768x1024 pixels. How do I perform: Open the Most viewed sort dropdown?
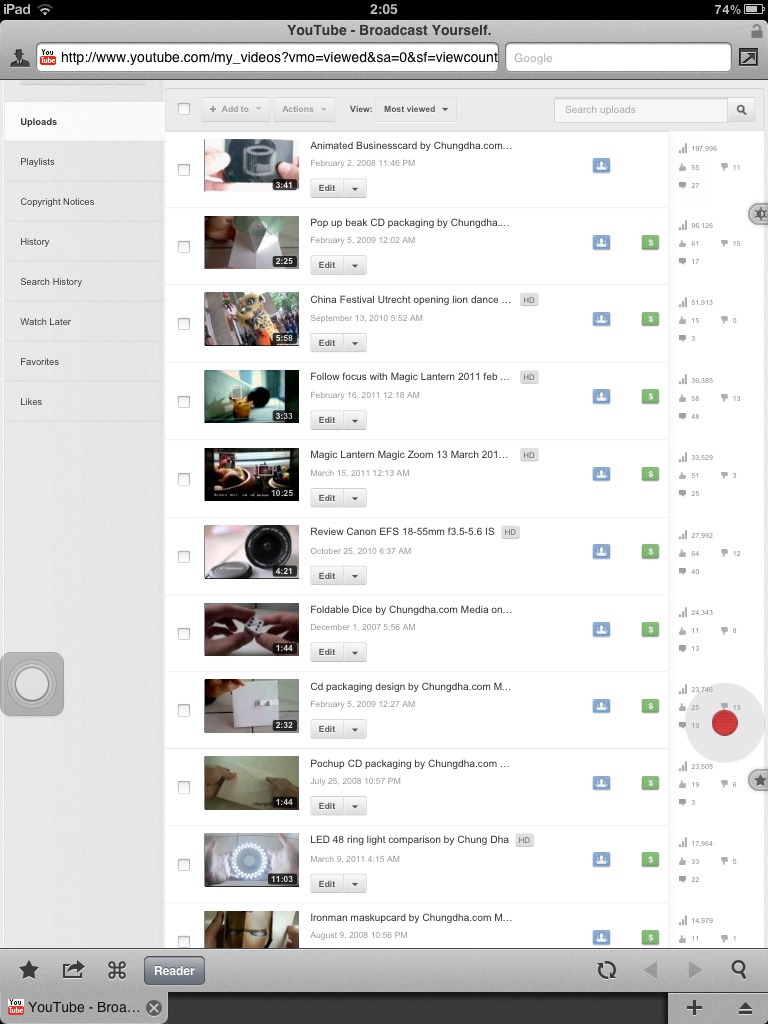point(419,109)
